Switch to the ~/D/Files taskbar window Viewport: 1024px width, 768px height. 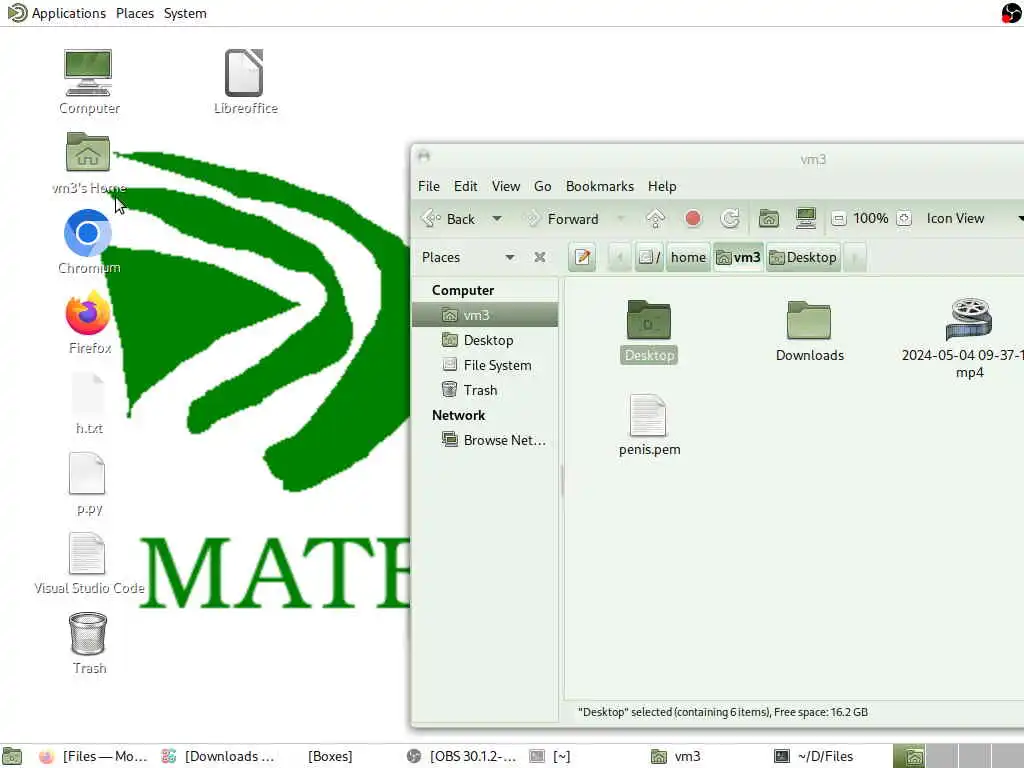click(814, 756)
